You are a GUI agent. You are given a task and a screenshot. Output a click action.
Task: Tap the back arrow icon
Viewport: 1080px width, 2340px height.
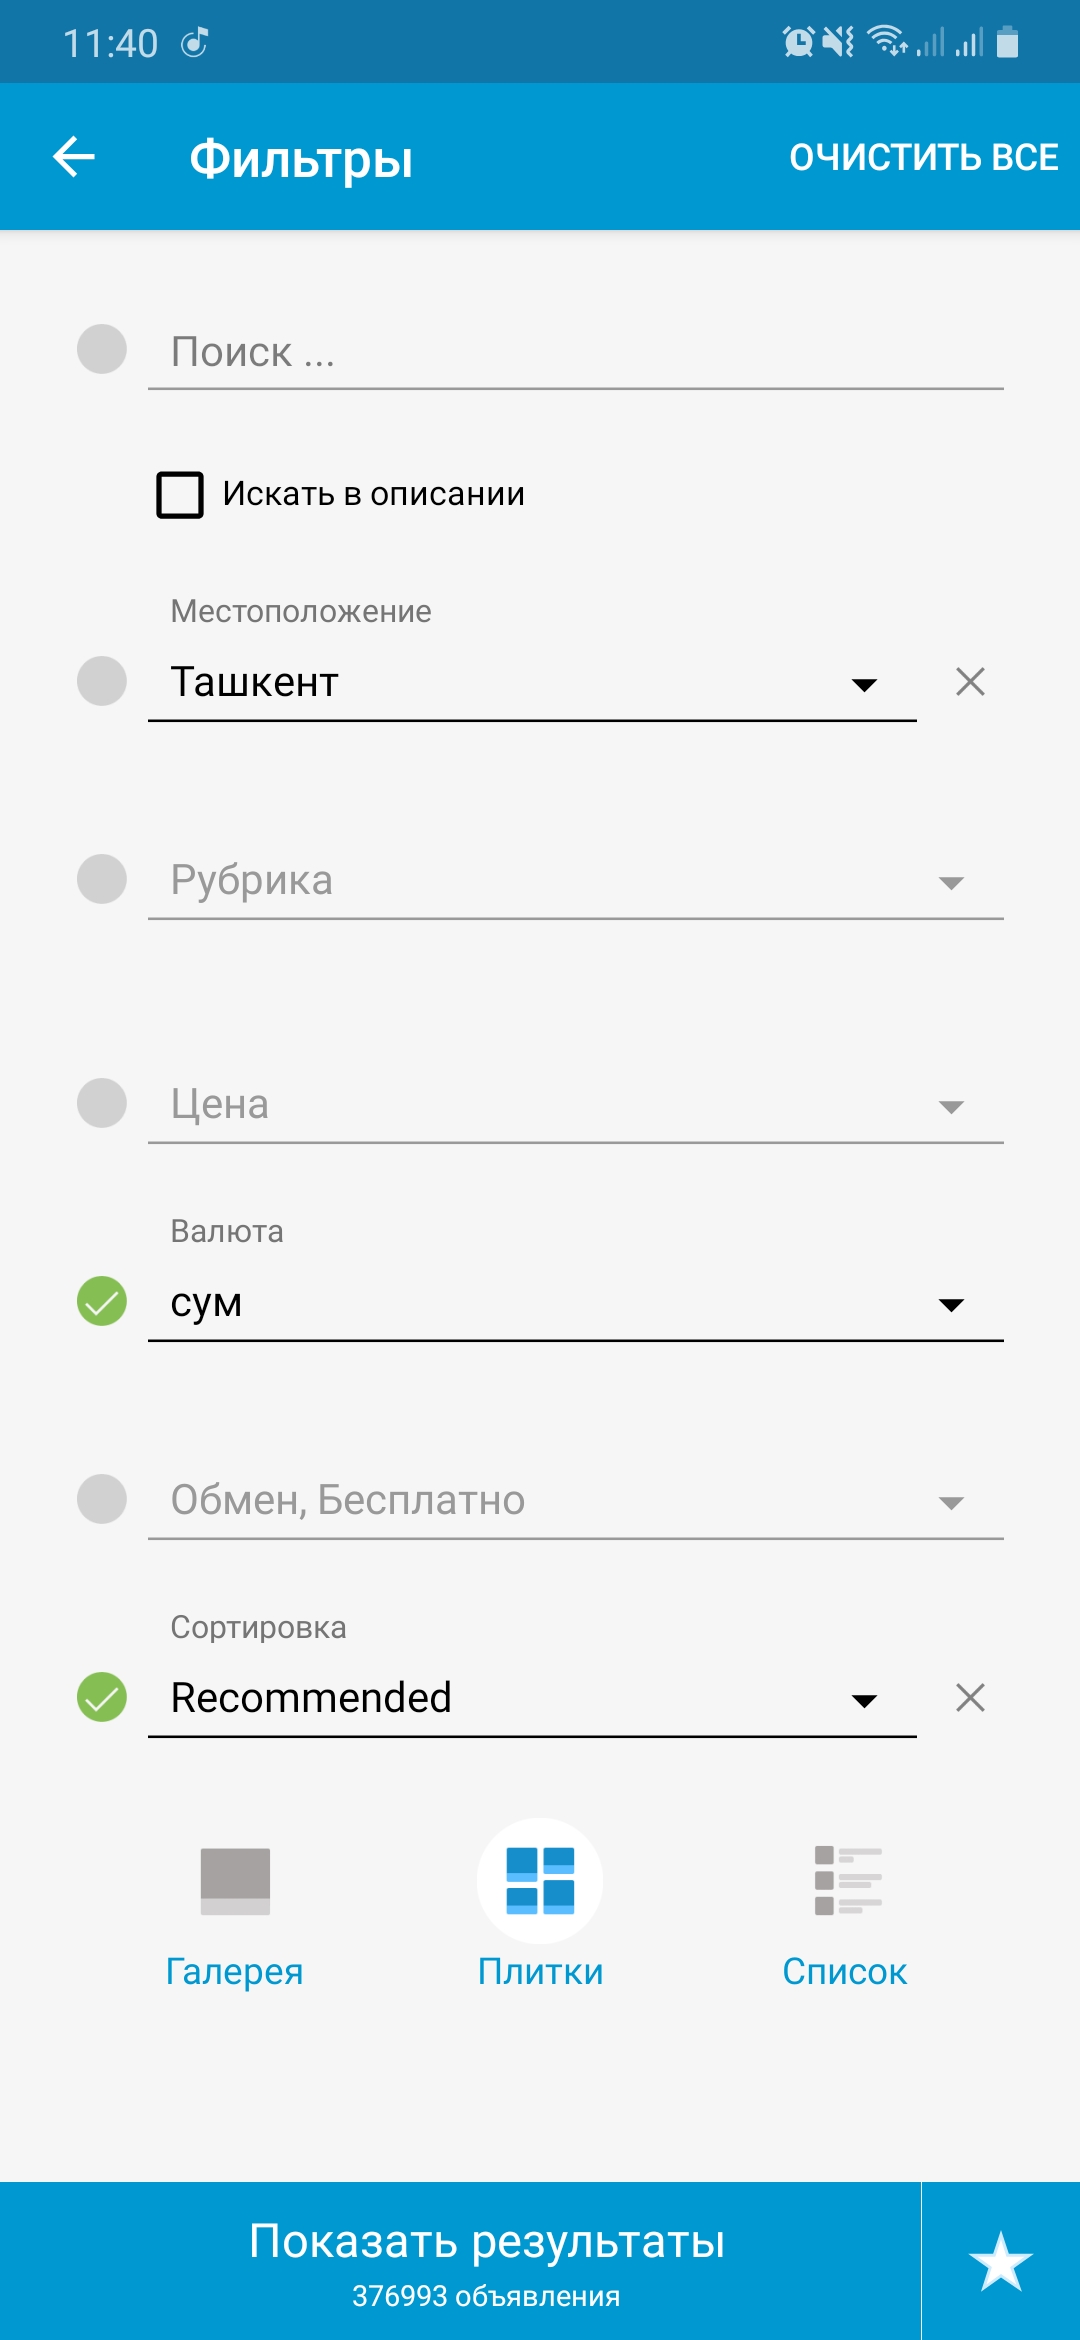(x=74, y=157)
